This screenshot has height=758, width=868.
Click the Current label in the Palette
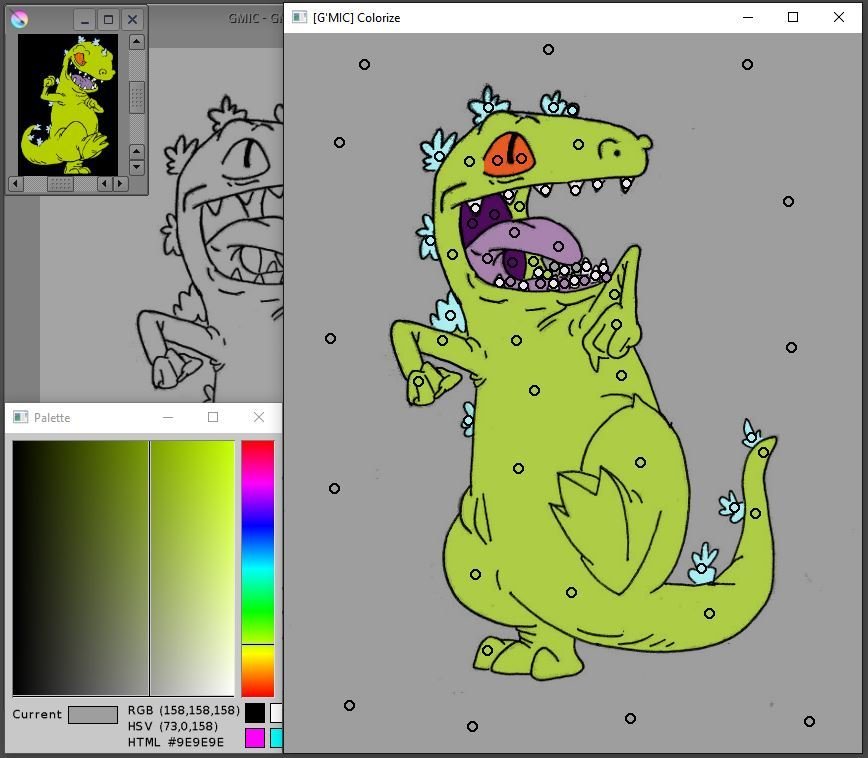click(x=37, y=714)
